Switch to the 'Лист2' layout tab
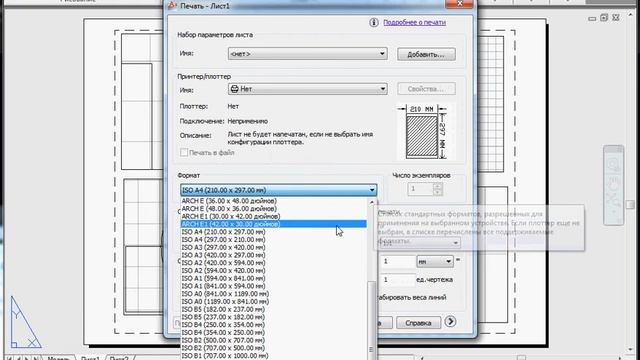The height and width of the screenshot is (360, 640). point(119,358)
